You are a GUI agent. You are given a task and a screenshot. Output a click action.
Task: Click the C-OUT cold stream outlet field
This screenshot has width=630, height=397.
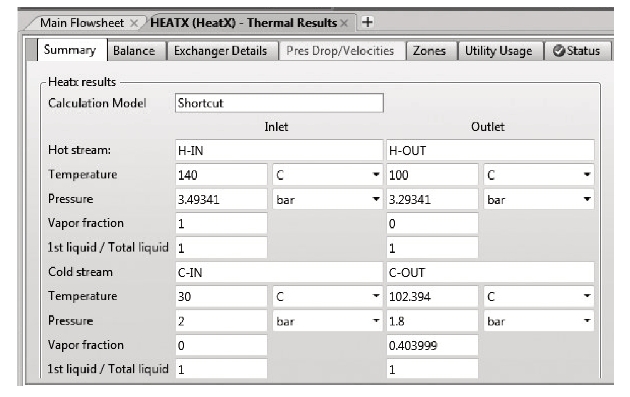coord(490,272)
